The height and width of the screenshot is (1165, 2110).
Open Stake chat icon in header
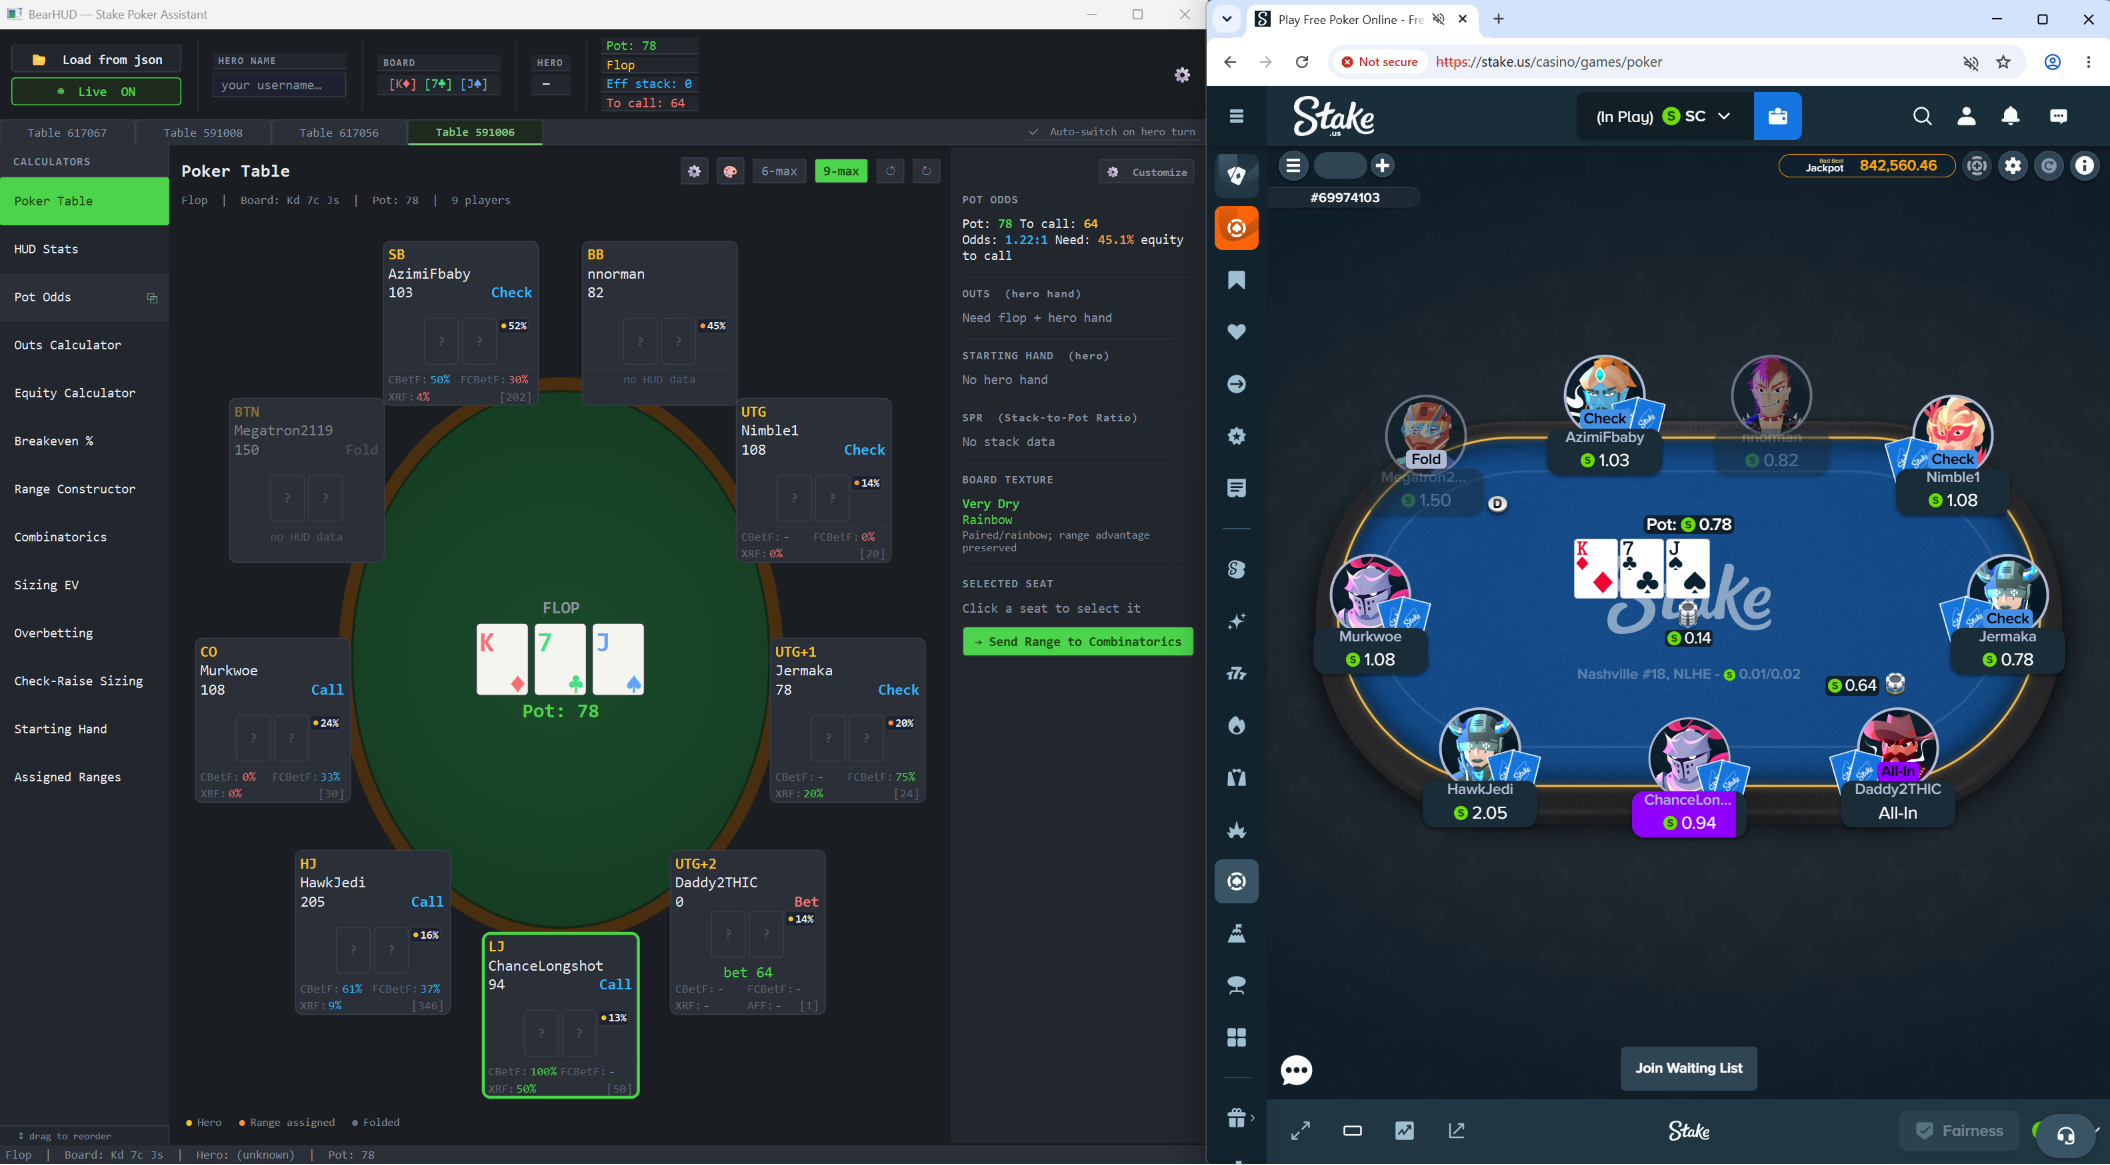tap(2058, 116)
